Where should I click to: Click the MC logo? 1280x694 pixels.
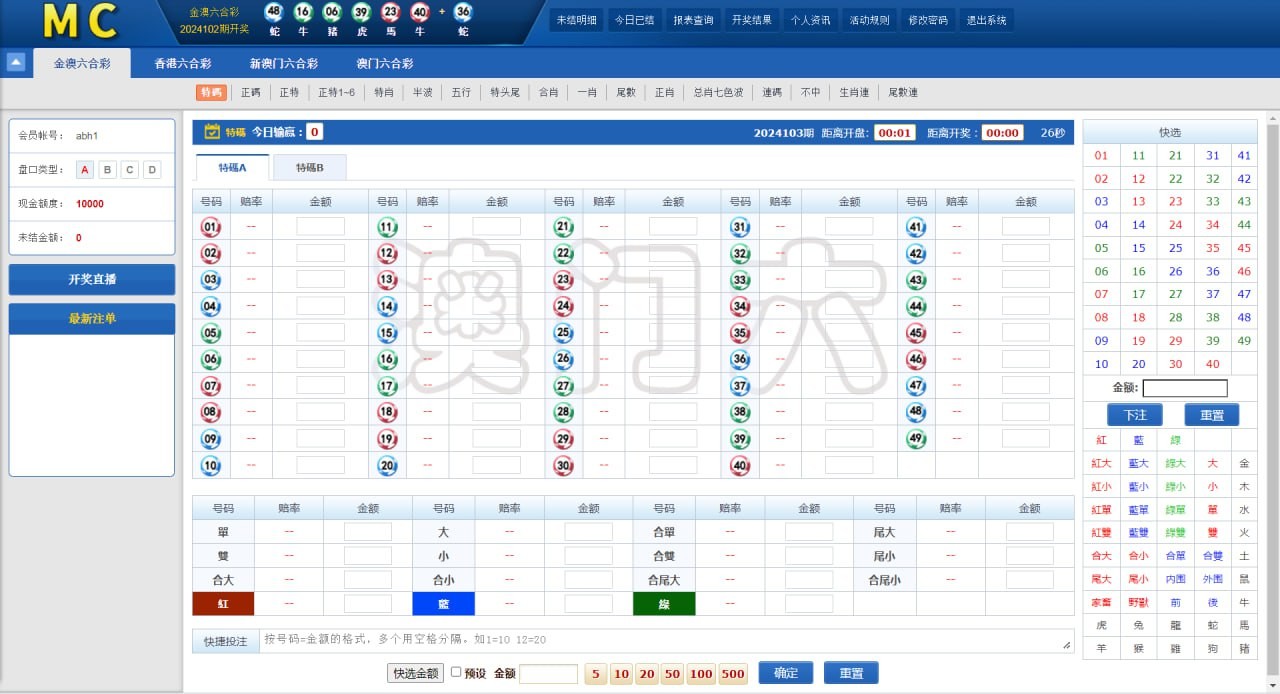point(81,21)
